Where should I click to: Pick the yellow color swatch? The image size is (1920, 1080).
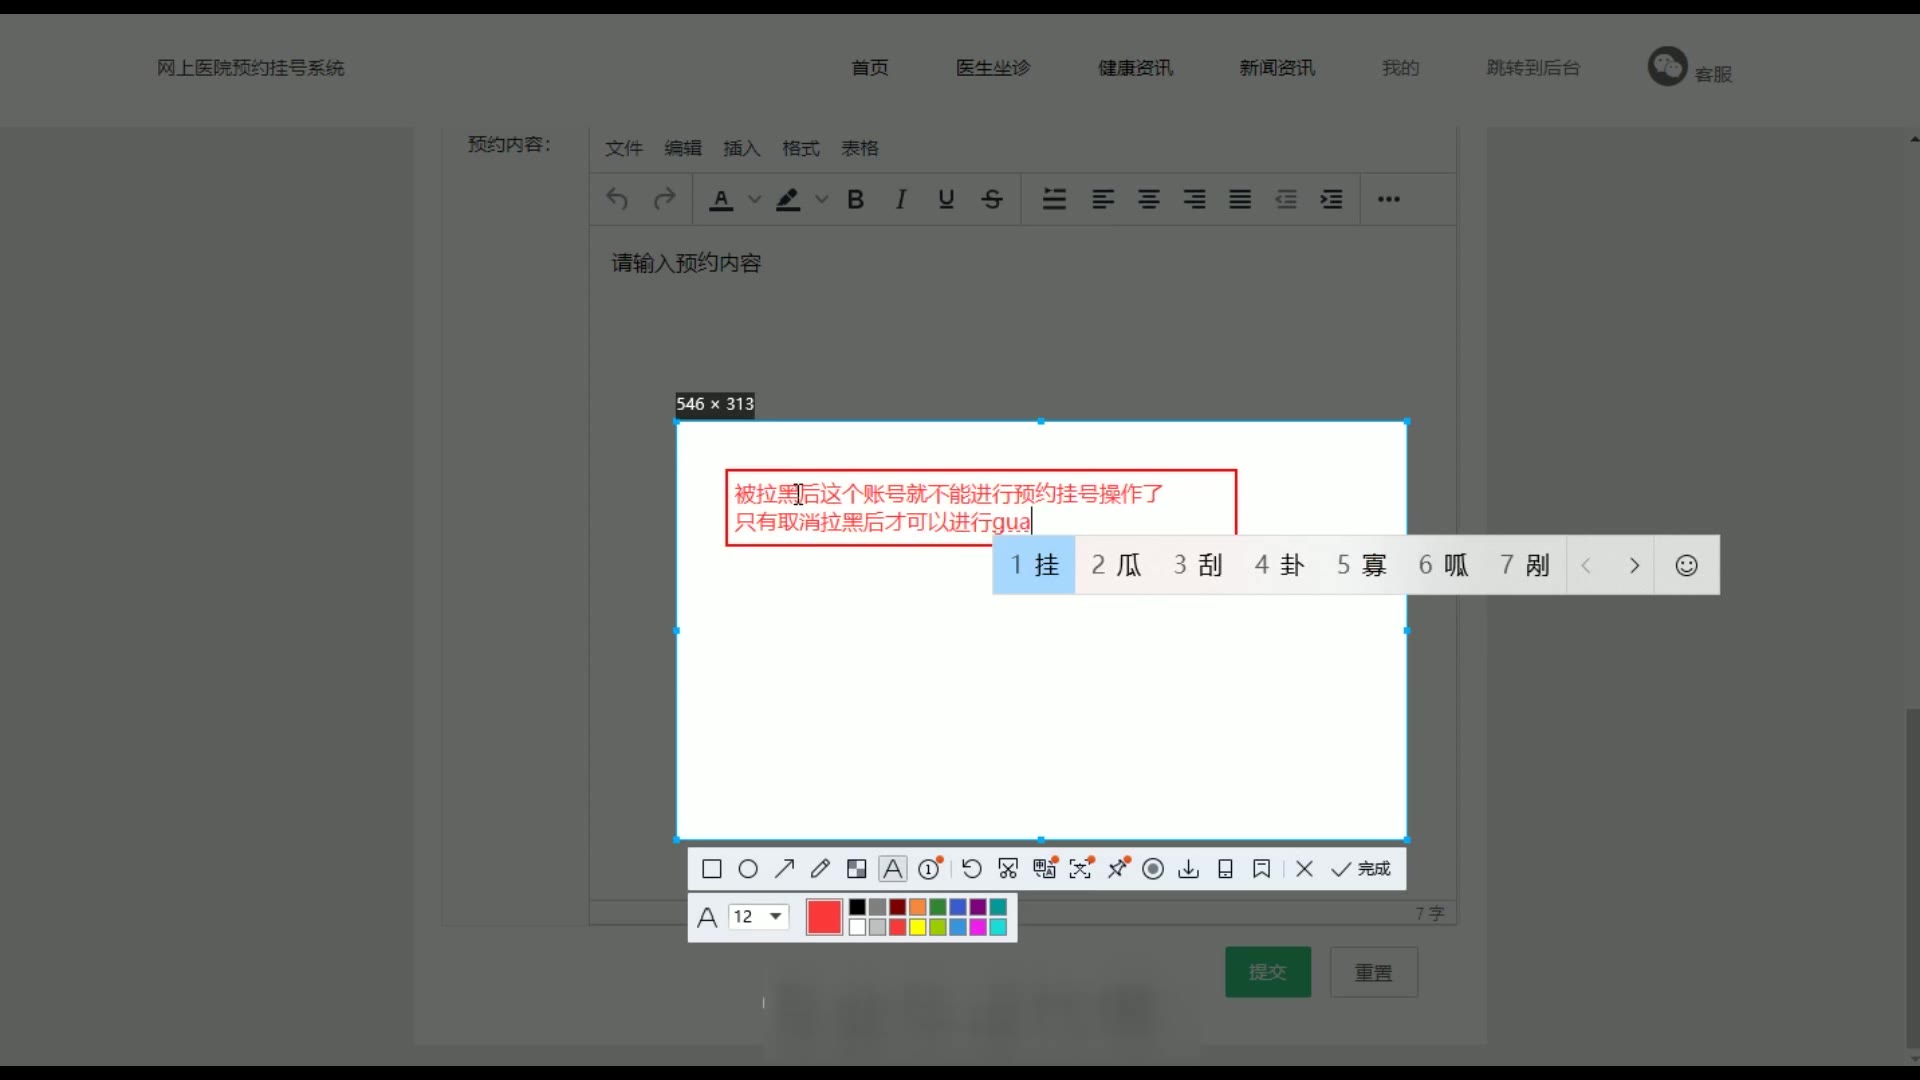(917, 927)
